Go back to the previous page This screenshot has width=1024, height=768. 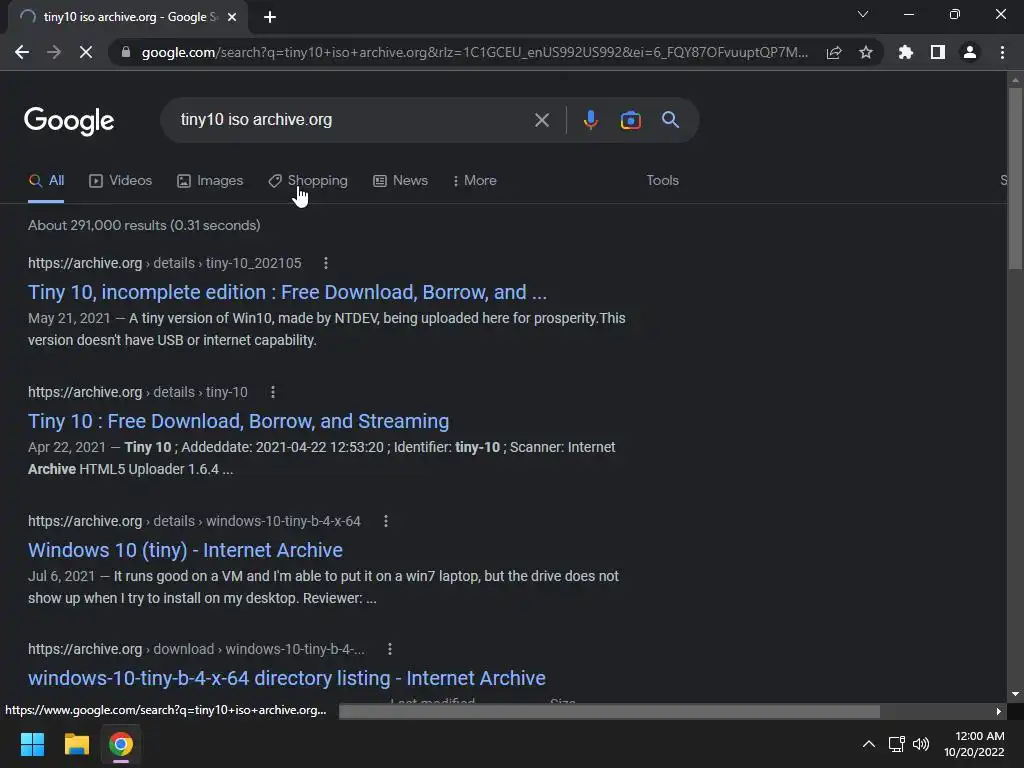(22, 52)
